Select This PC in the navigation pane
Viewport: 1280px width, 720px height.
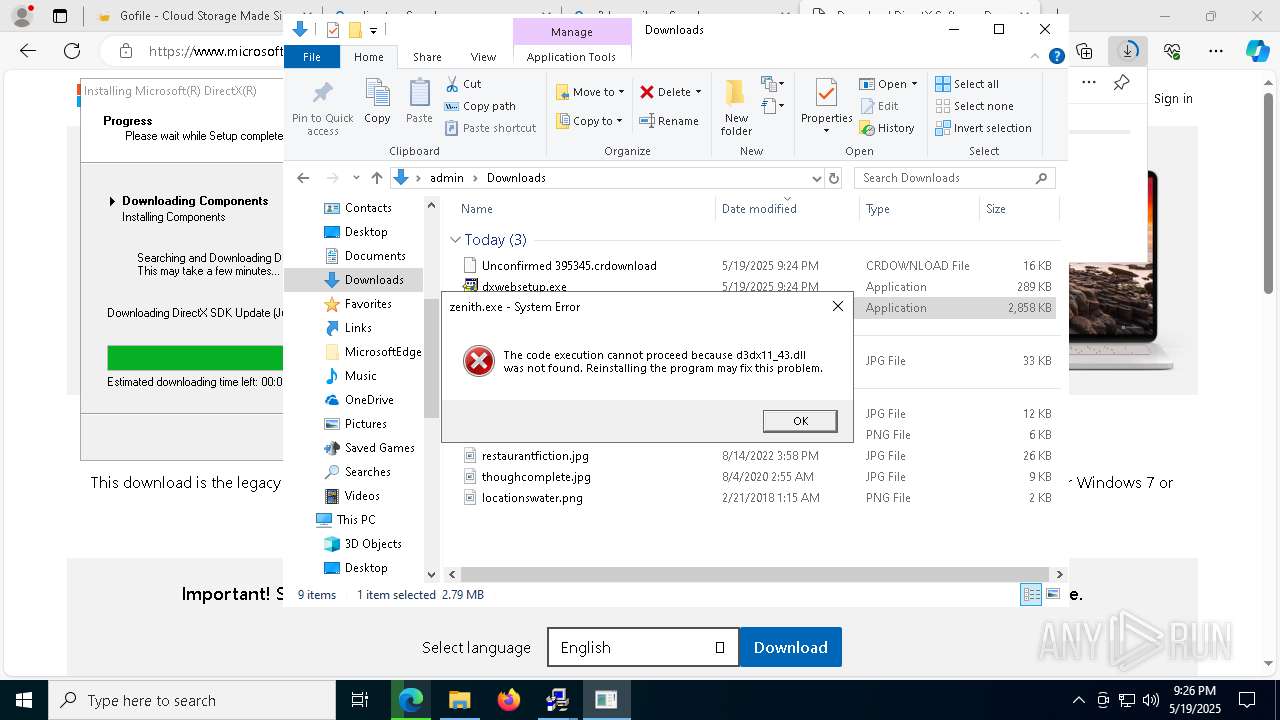[355, 520]
